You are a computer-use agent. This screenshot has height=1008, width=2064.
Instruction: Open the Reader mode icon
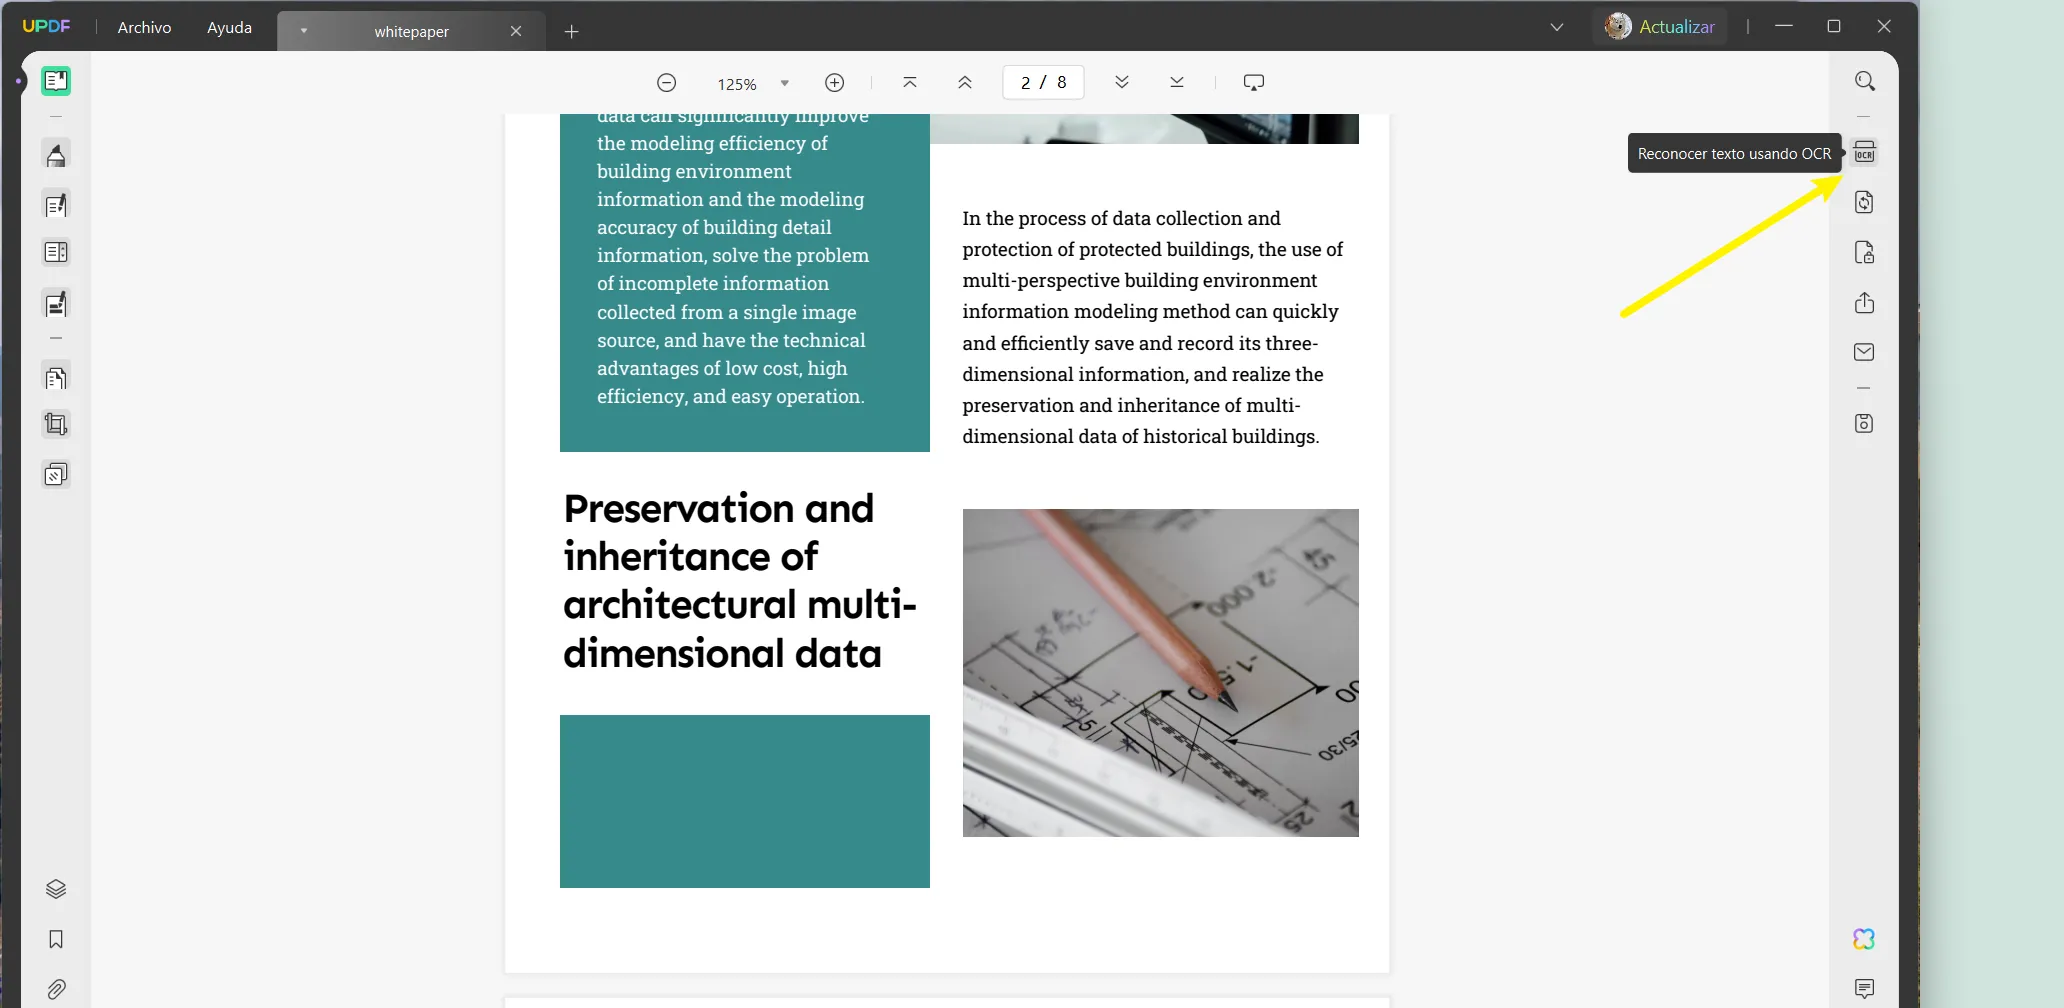[56, 81]
